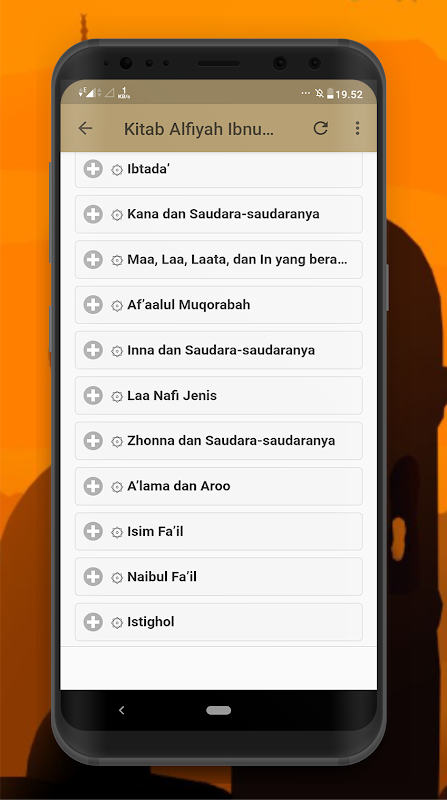Tap the target icon beside Laa Nafi Jenis
This screenshot has height=800, width=447.
tap(117, 396)
